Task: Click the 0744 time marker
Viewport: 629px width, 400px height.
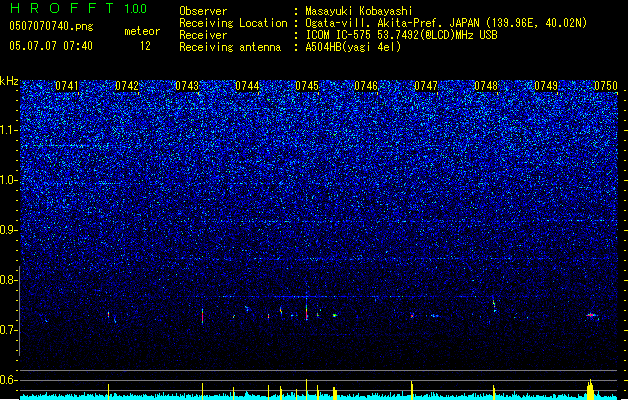Action: 247,86
